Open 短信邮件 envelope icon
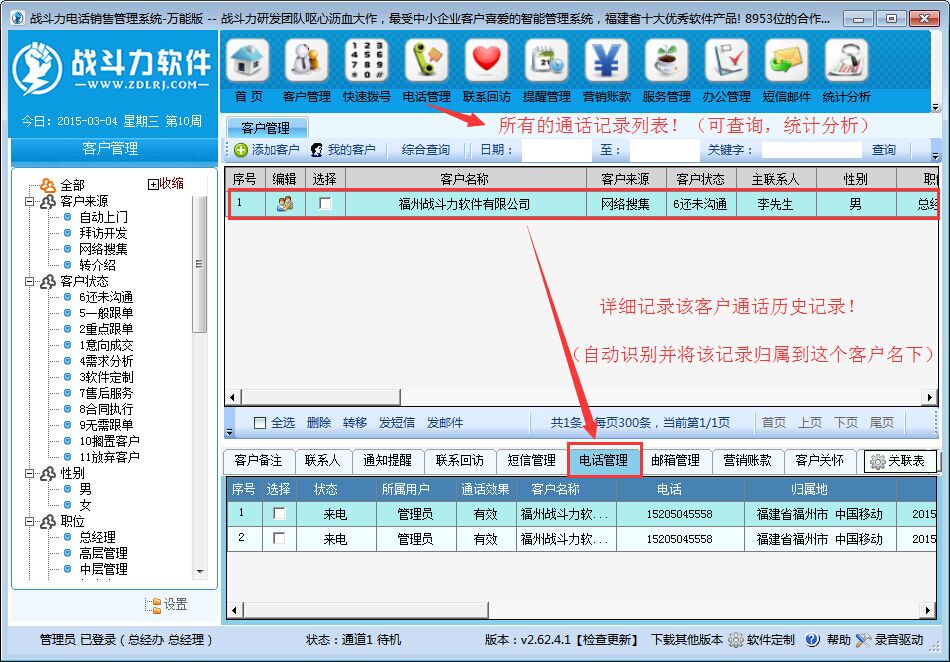 click(x=786, y=61)
